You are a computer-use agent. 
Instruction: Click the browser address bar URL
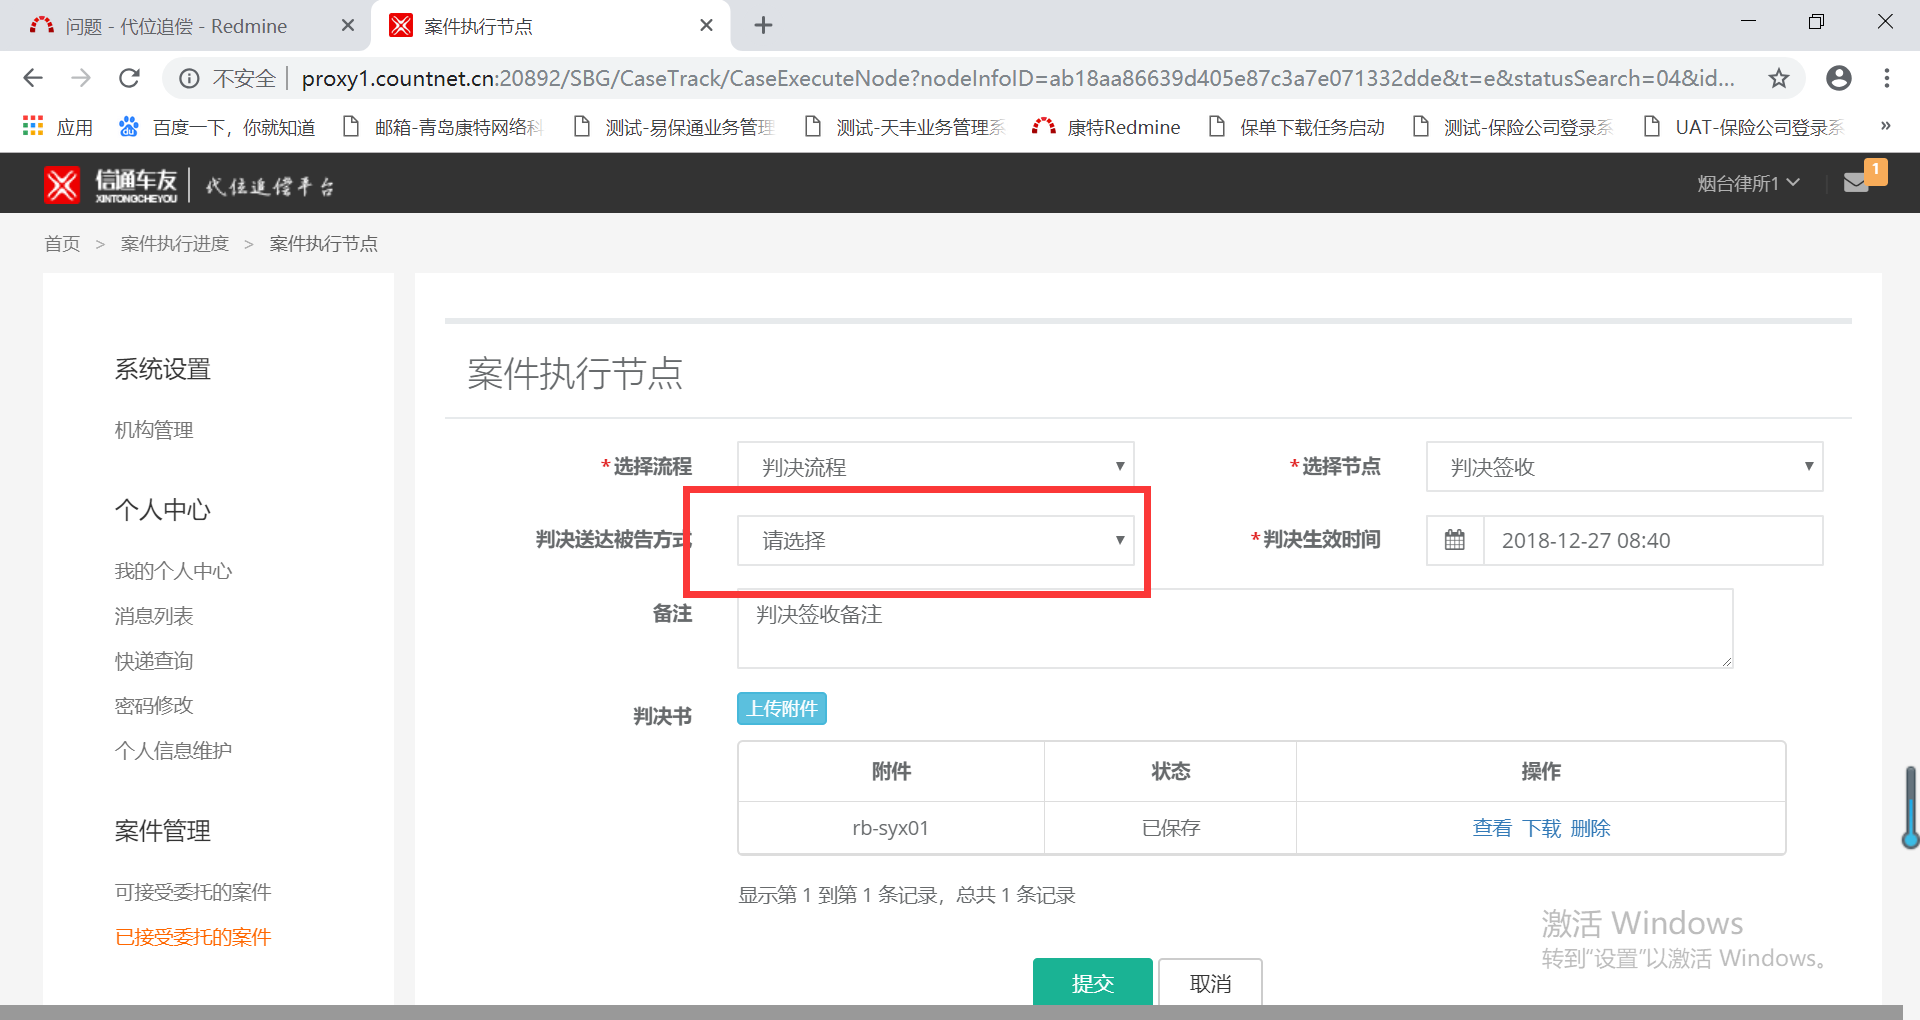(1018, 78)
